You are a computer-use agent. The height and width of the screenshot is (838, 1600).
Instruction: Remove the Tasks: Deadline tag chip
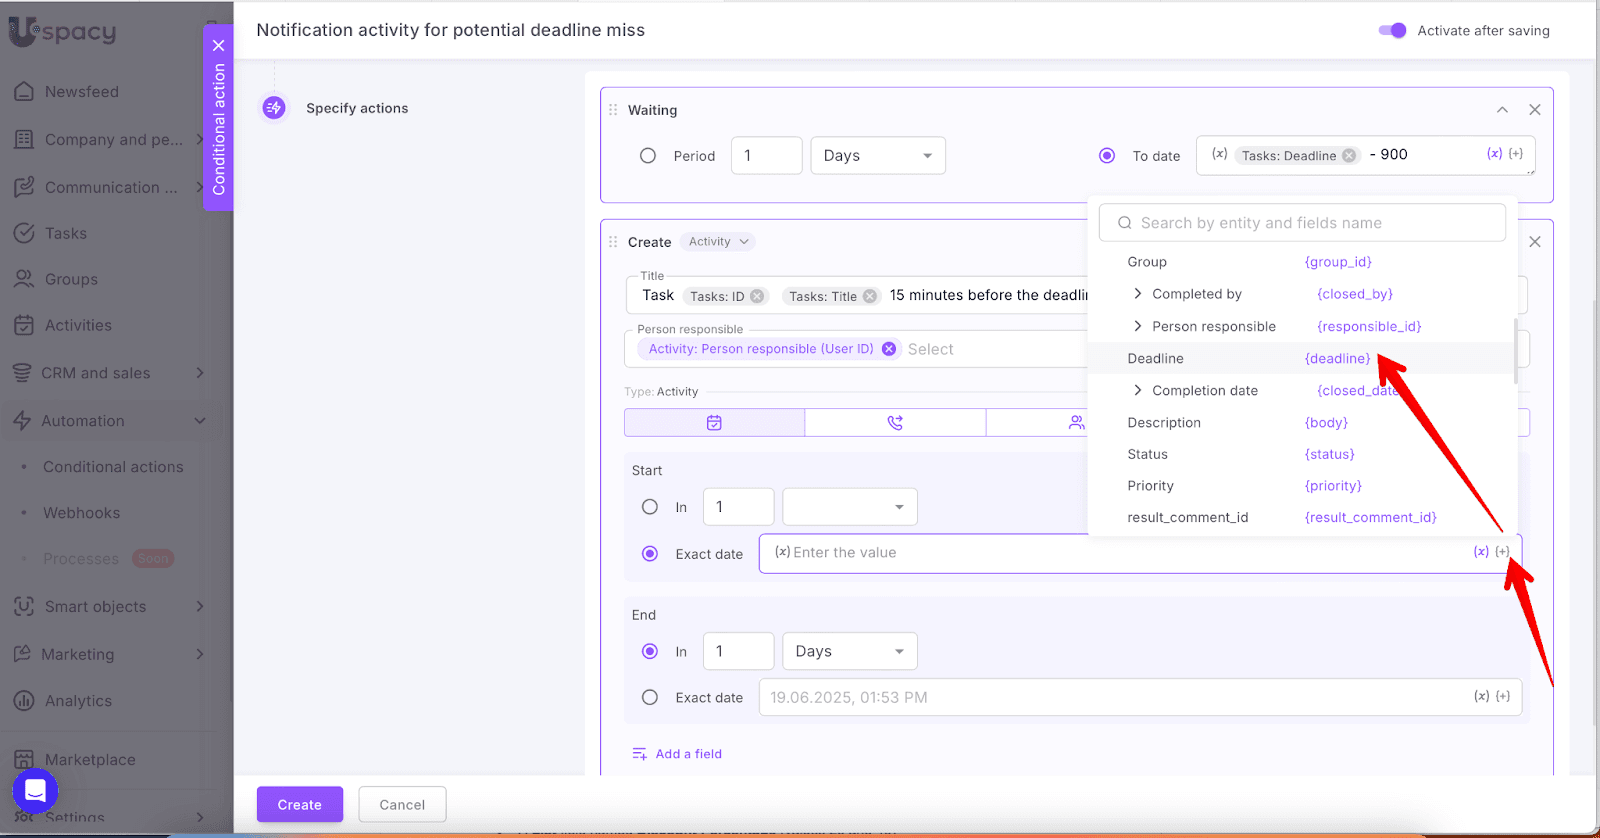click(x=1349, y=156)
